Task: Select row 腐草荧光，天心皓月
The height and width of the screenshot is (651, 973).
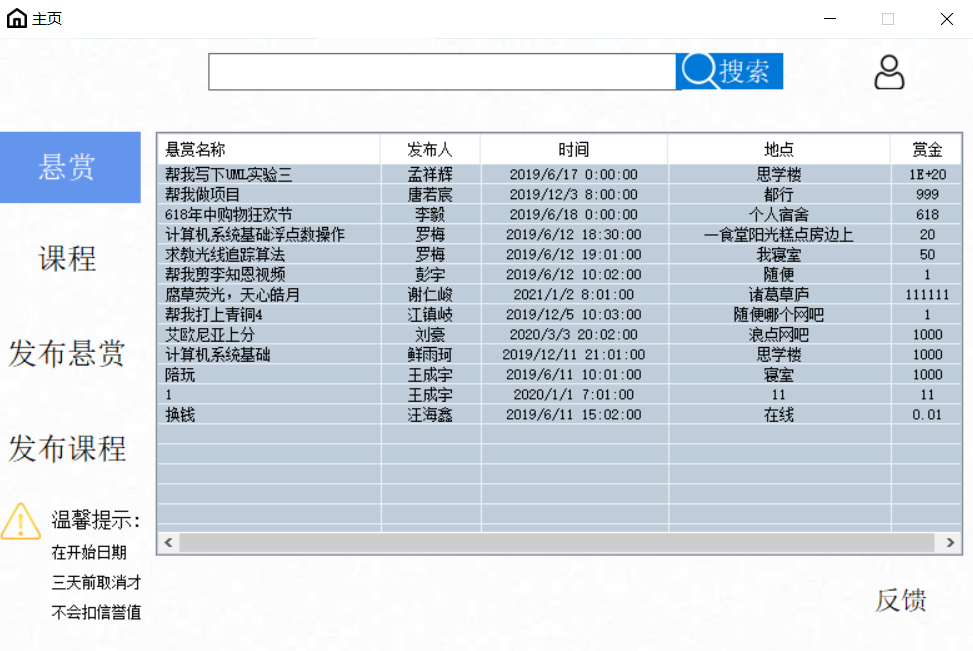Action: tap(559, 294)
